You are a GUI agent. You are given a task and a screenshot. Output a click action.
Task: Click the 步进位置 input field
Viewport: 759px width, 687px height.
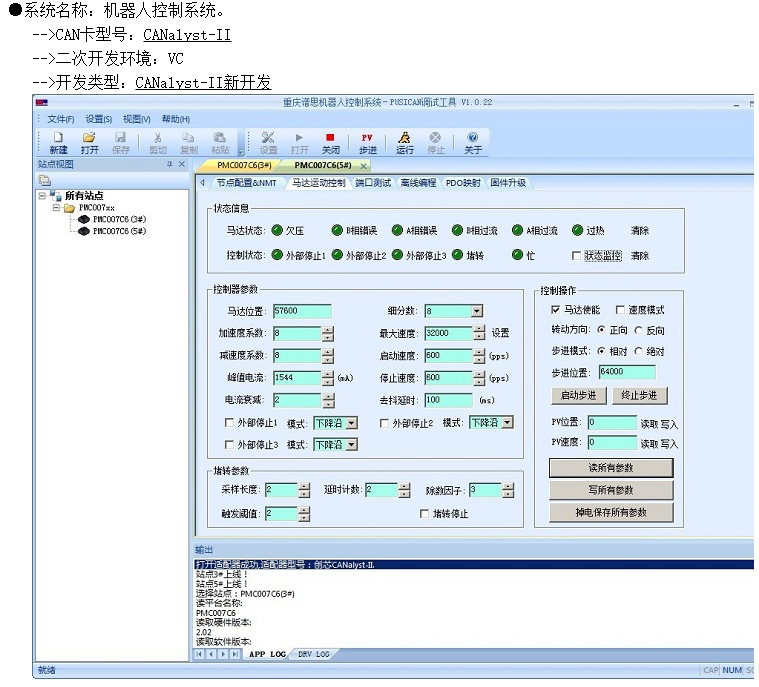[x=627, y=372]
